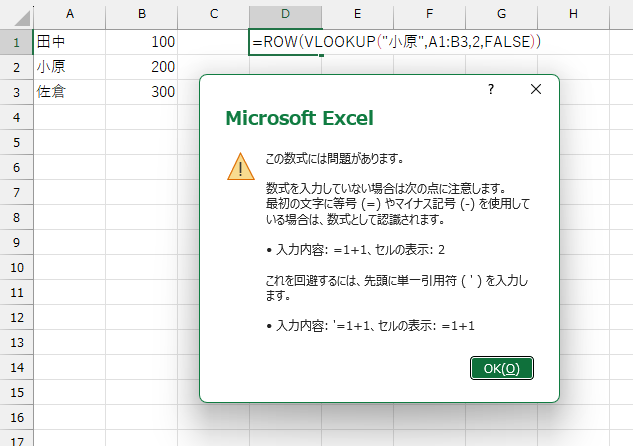Select column H header
The width and height of the screenshot is (633, 446).
[573, 14]
